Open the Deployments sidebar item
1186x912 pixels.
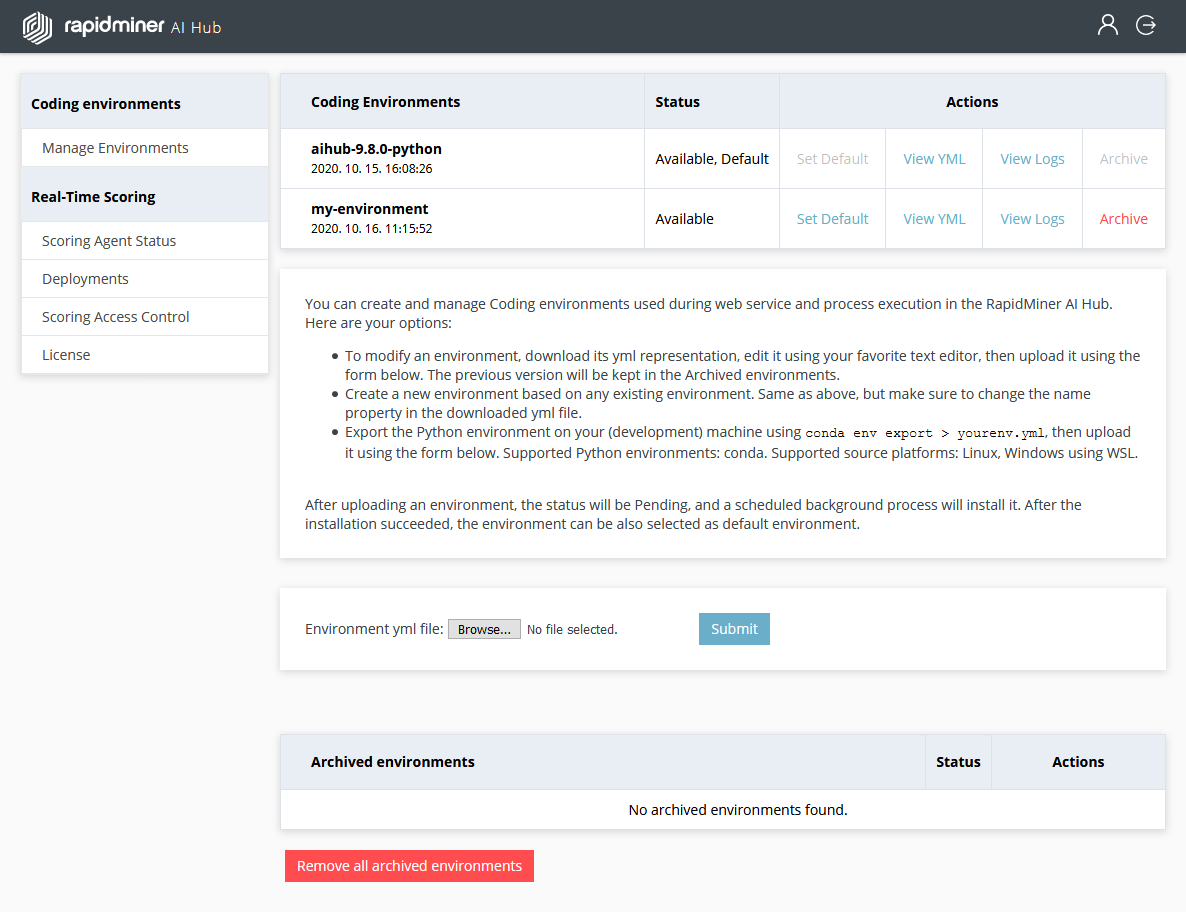[x=85, y=279]
